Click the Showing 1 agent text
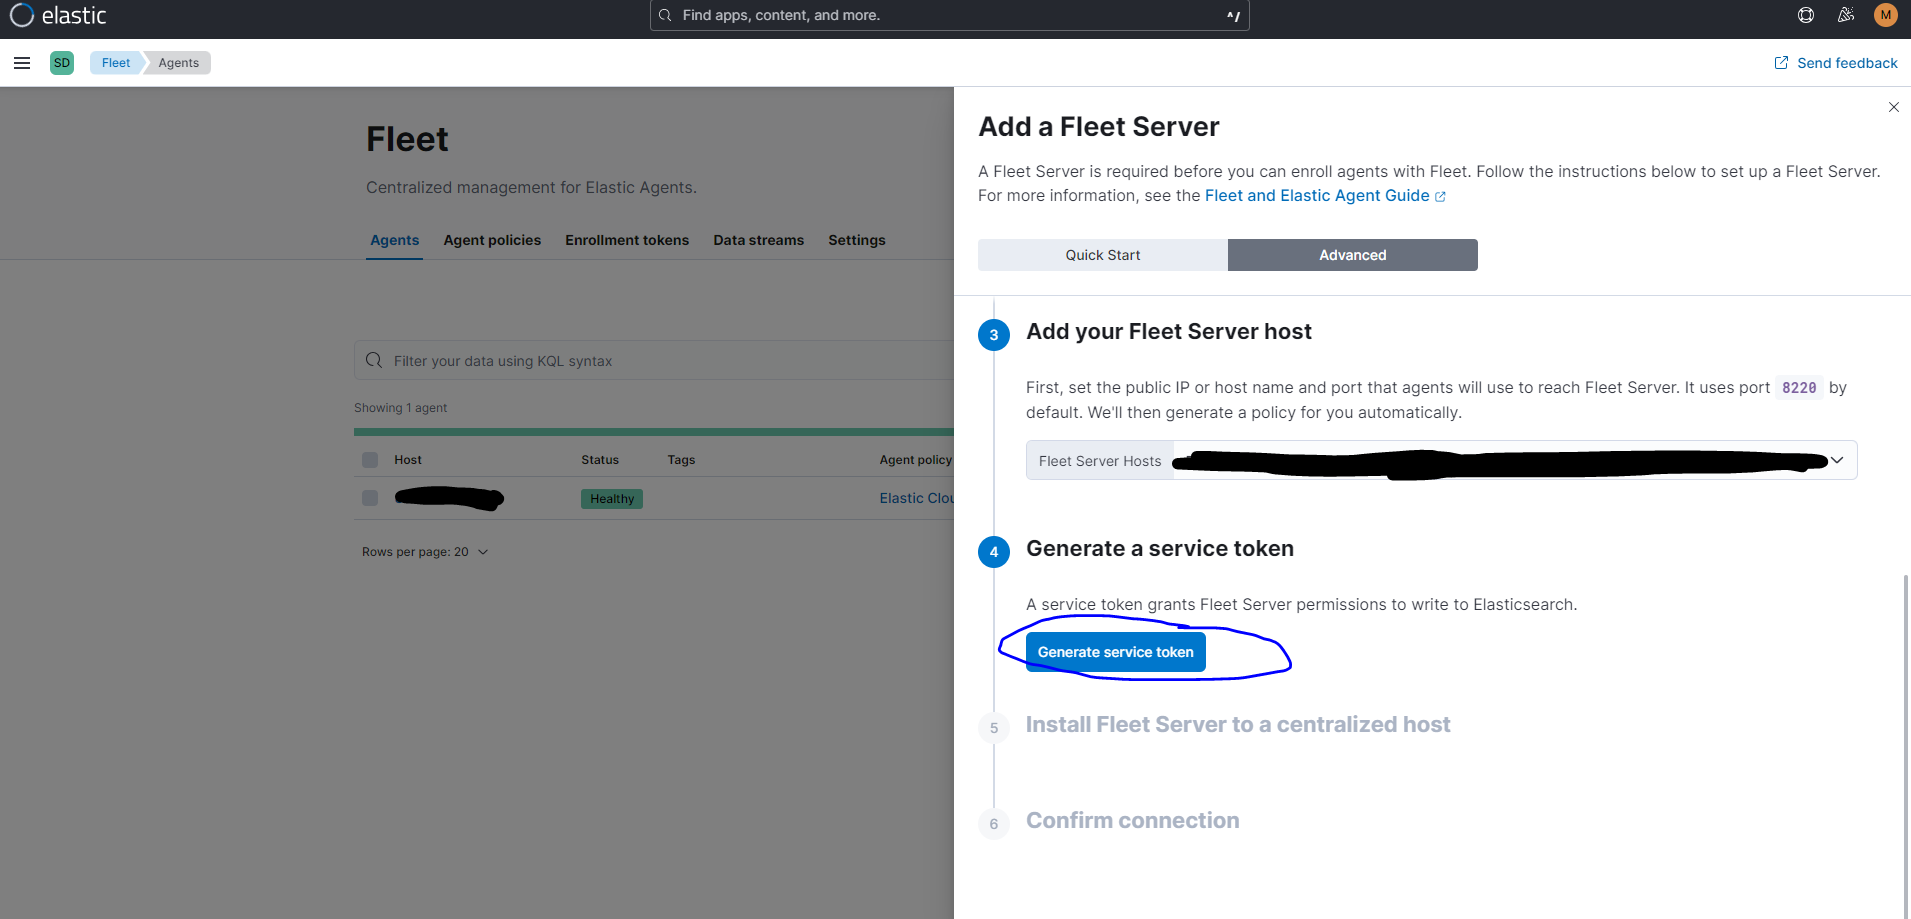Screen dimensions: 1911x919 pos(400,408)
